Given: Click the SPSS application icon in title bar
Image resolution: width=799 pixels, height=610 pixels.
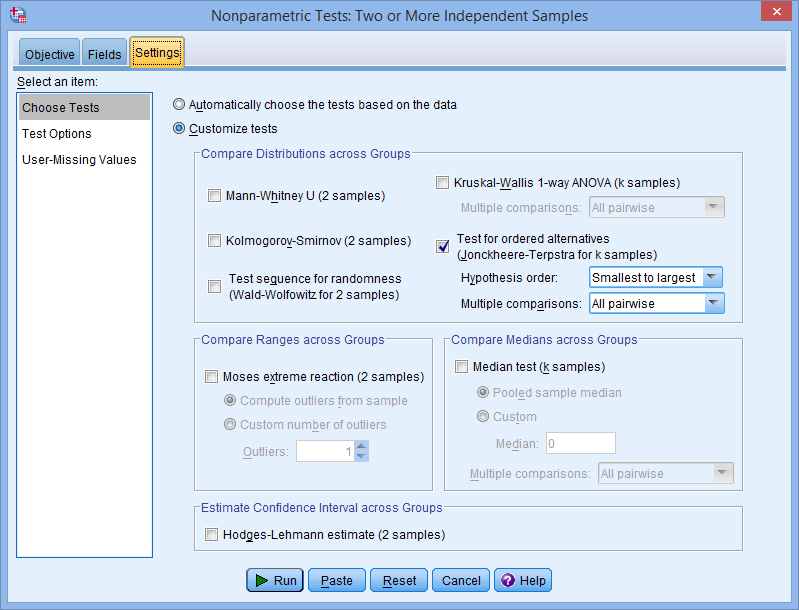Looking at the screenshot, I should point(18,15).
